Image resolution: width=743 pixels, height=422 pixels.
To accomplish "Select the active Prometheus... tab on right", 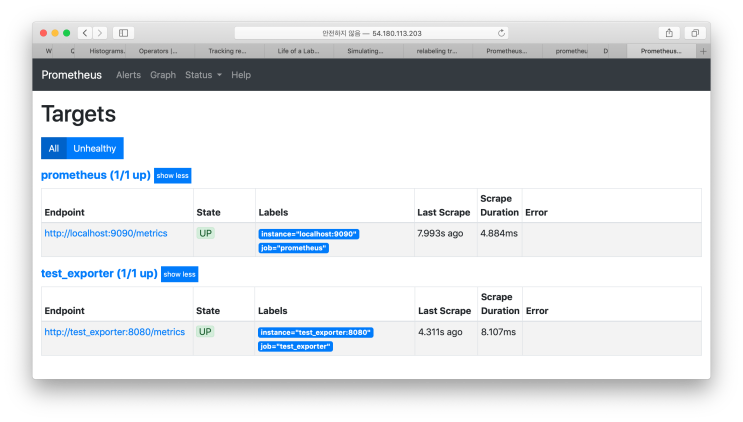I will tap(661, 51).
